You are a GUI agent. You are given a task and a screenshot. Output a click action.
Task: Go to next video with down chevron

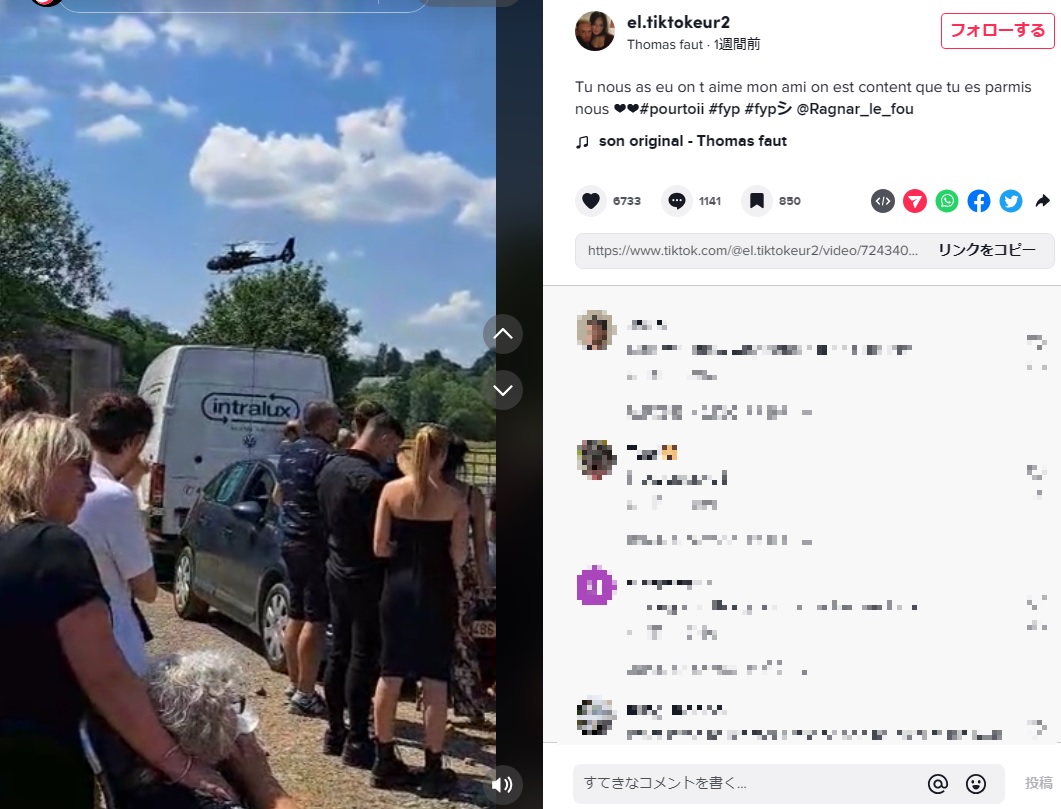pos(503,390)
